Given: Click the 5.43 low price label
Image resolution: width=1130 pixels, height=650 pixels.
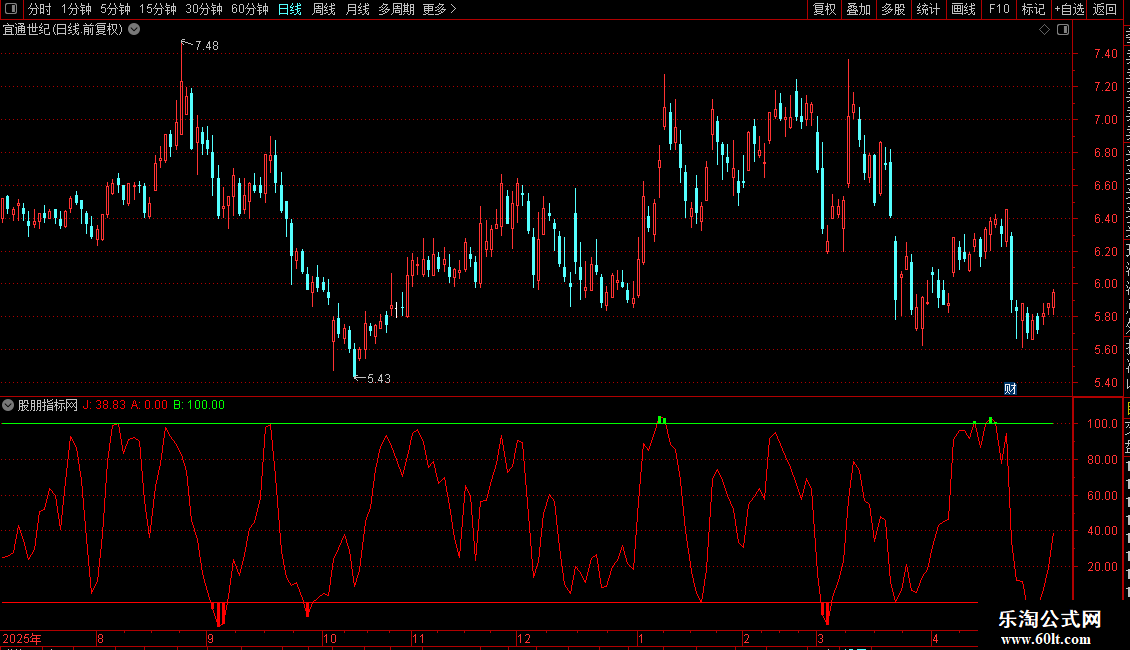Looking at the screenshot, I should pyautogui.click(x=379, y=379).
